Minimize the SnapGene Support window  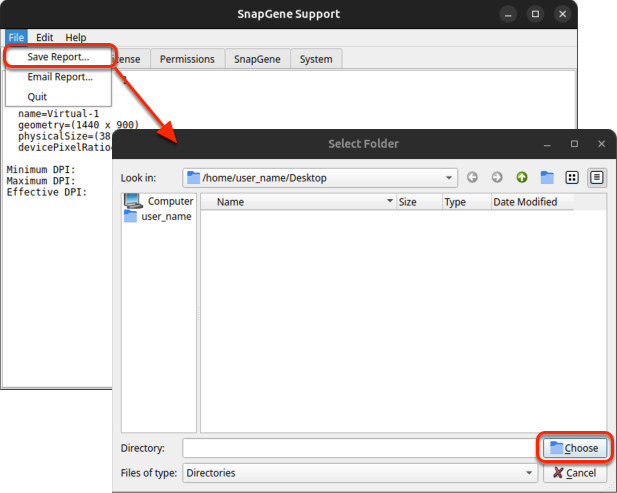pyautogui.click(x=508, y=14)
